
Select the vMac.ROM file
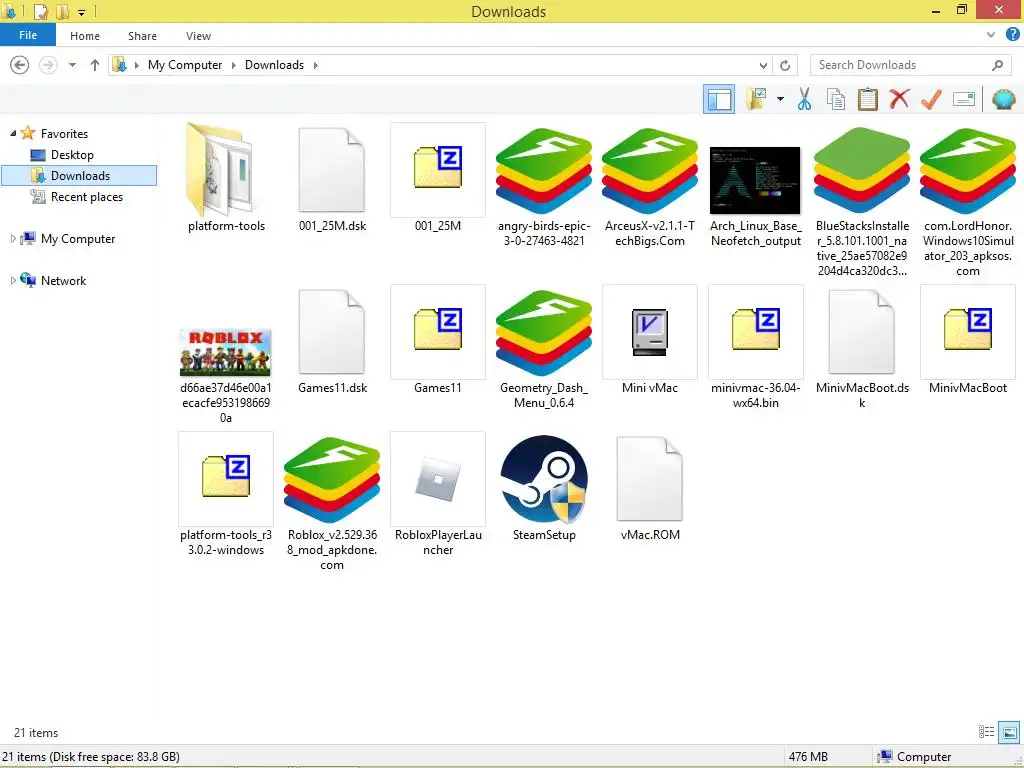coord(650,487)
